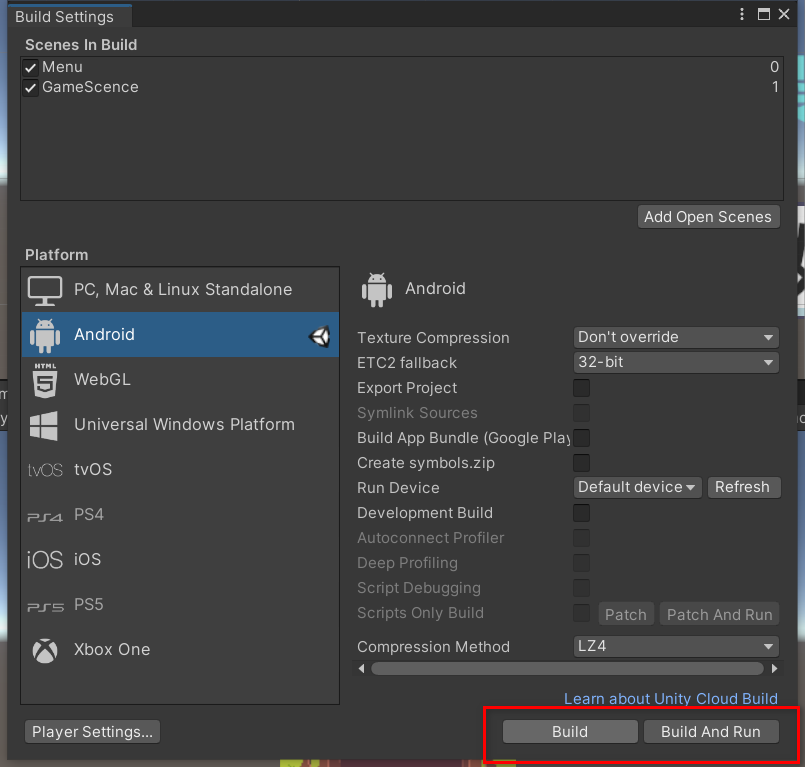Select the PS4 platform entry
Image resolution: width=805 pixels, height=767 pixels.
pyautogui.click(x=180, y=515)
